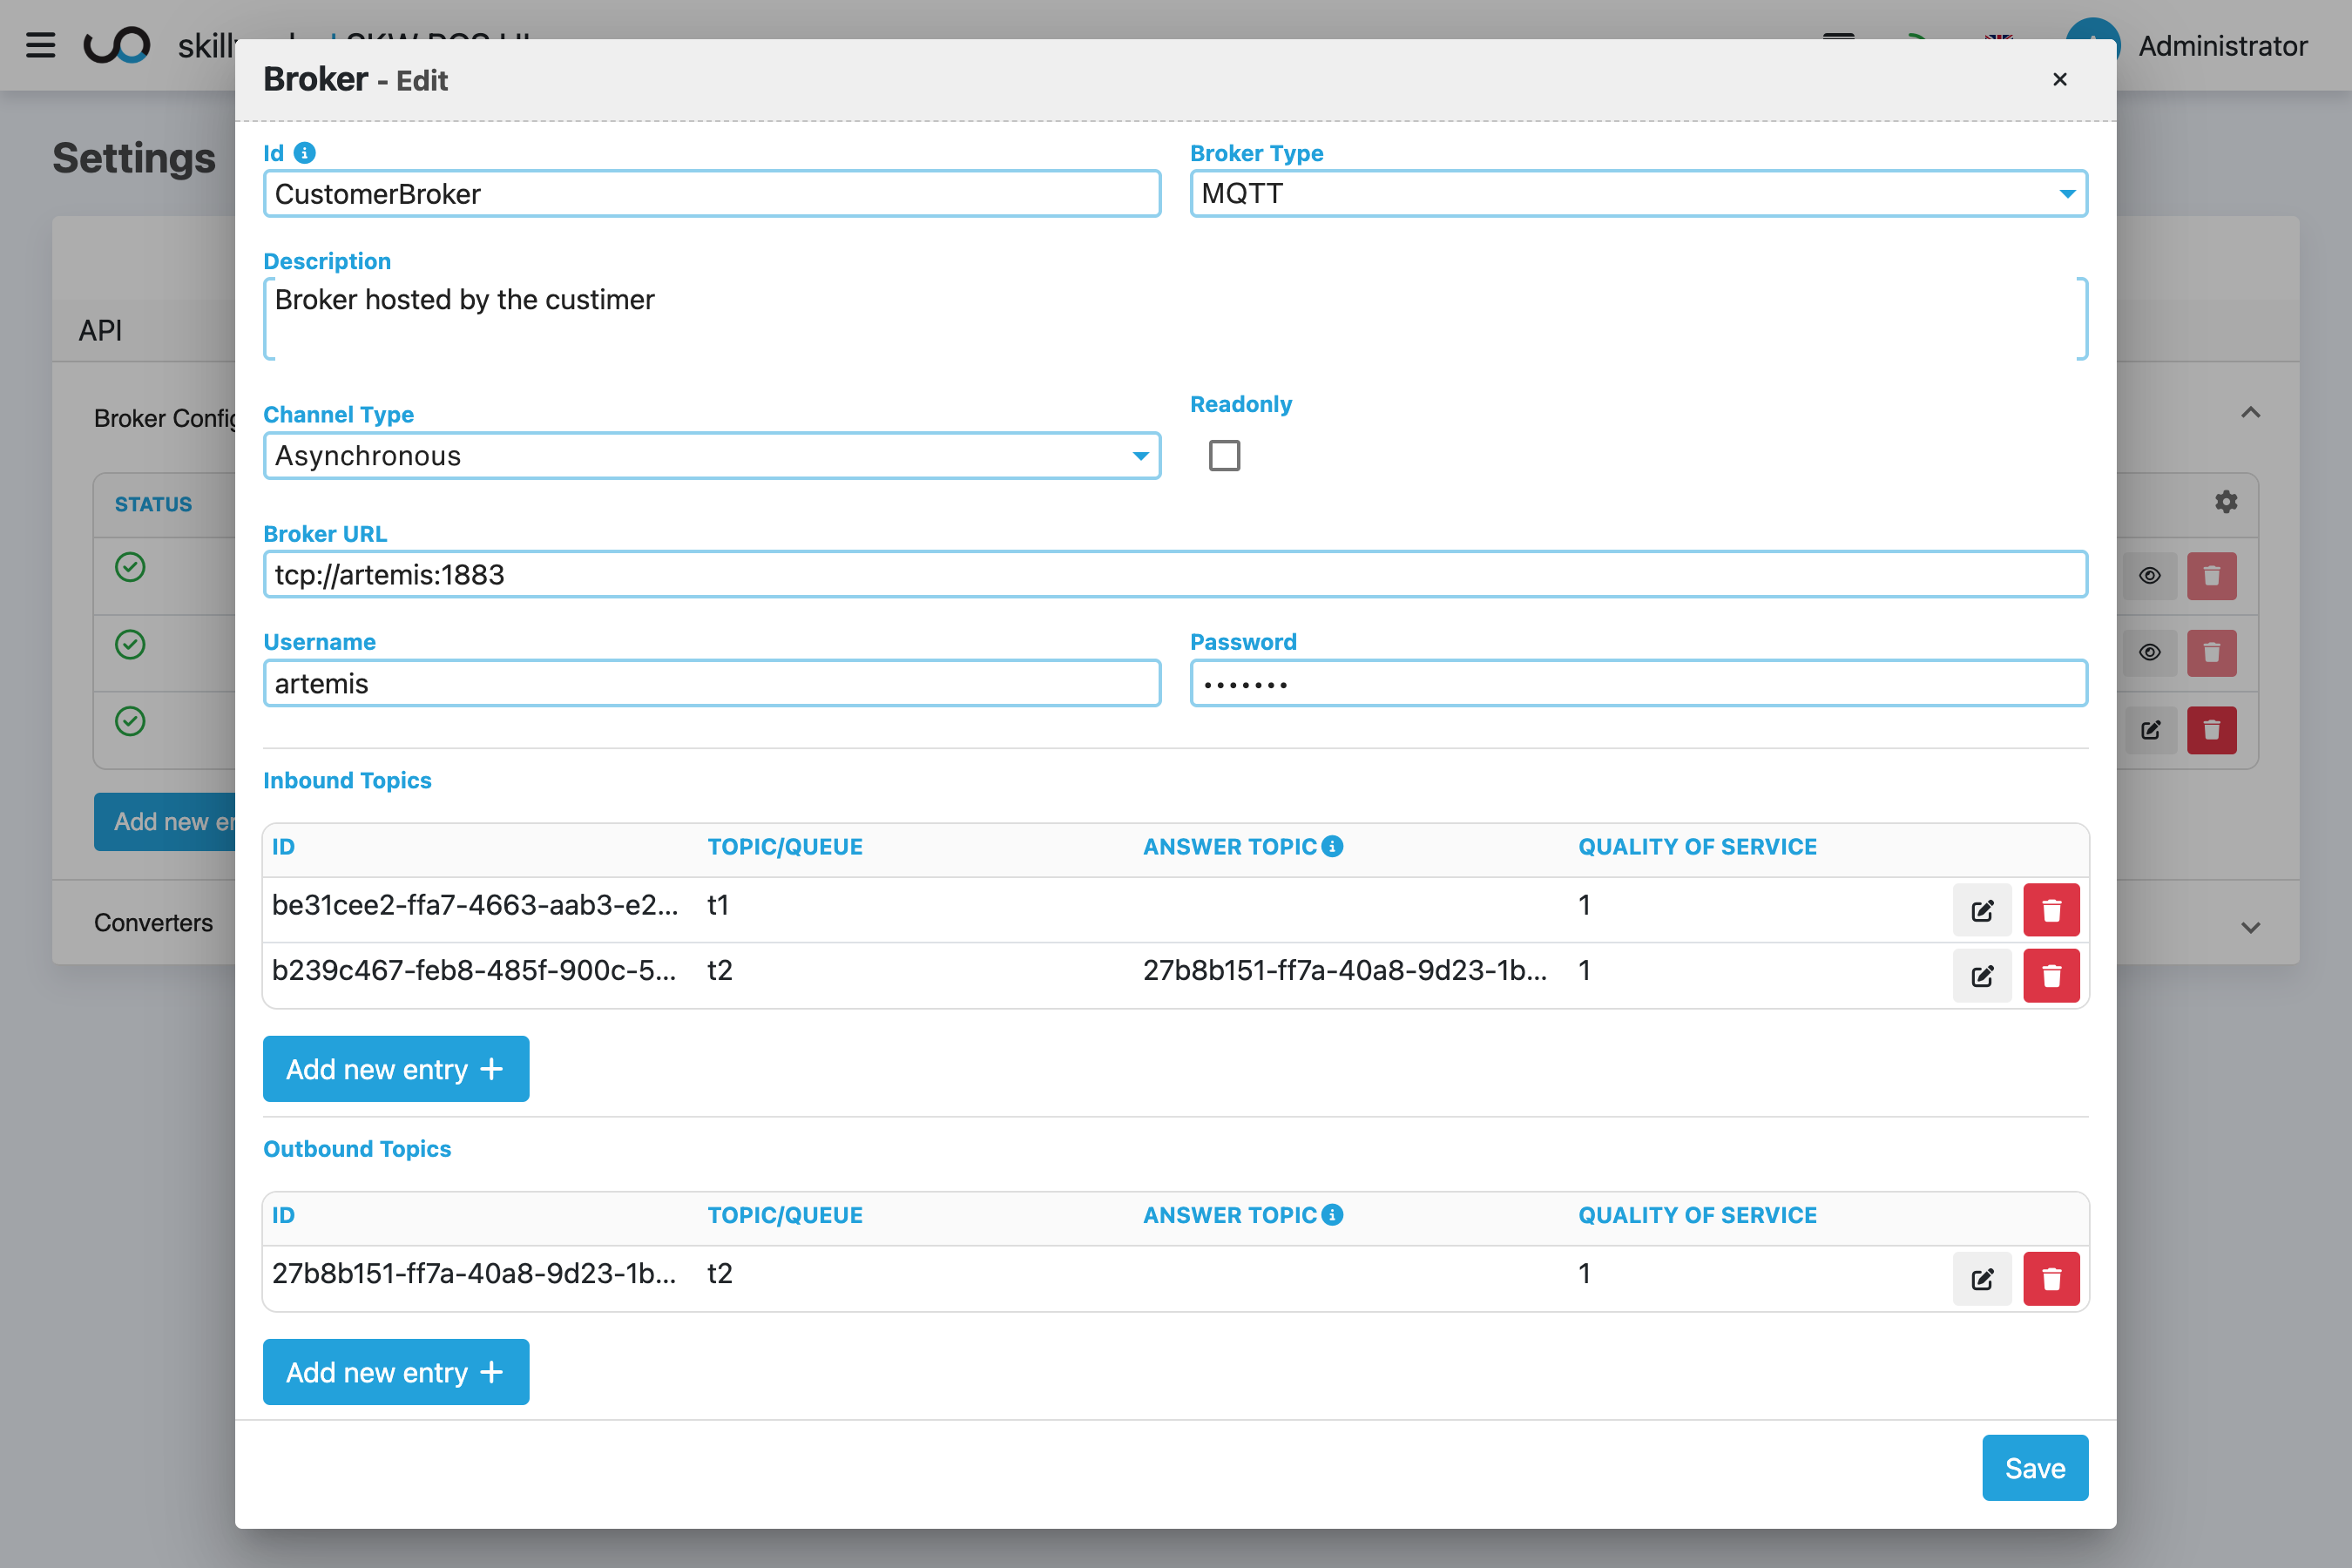Delete the outbound topic entry
The image size is (2352, 1568).
(2052, 1278)
